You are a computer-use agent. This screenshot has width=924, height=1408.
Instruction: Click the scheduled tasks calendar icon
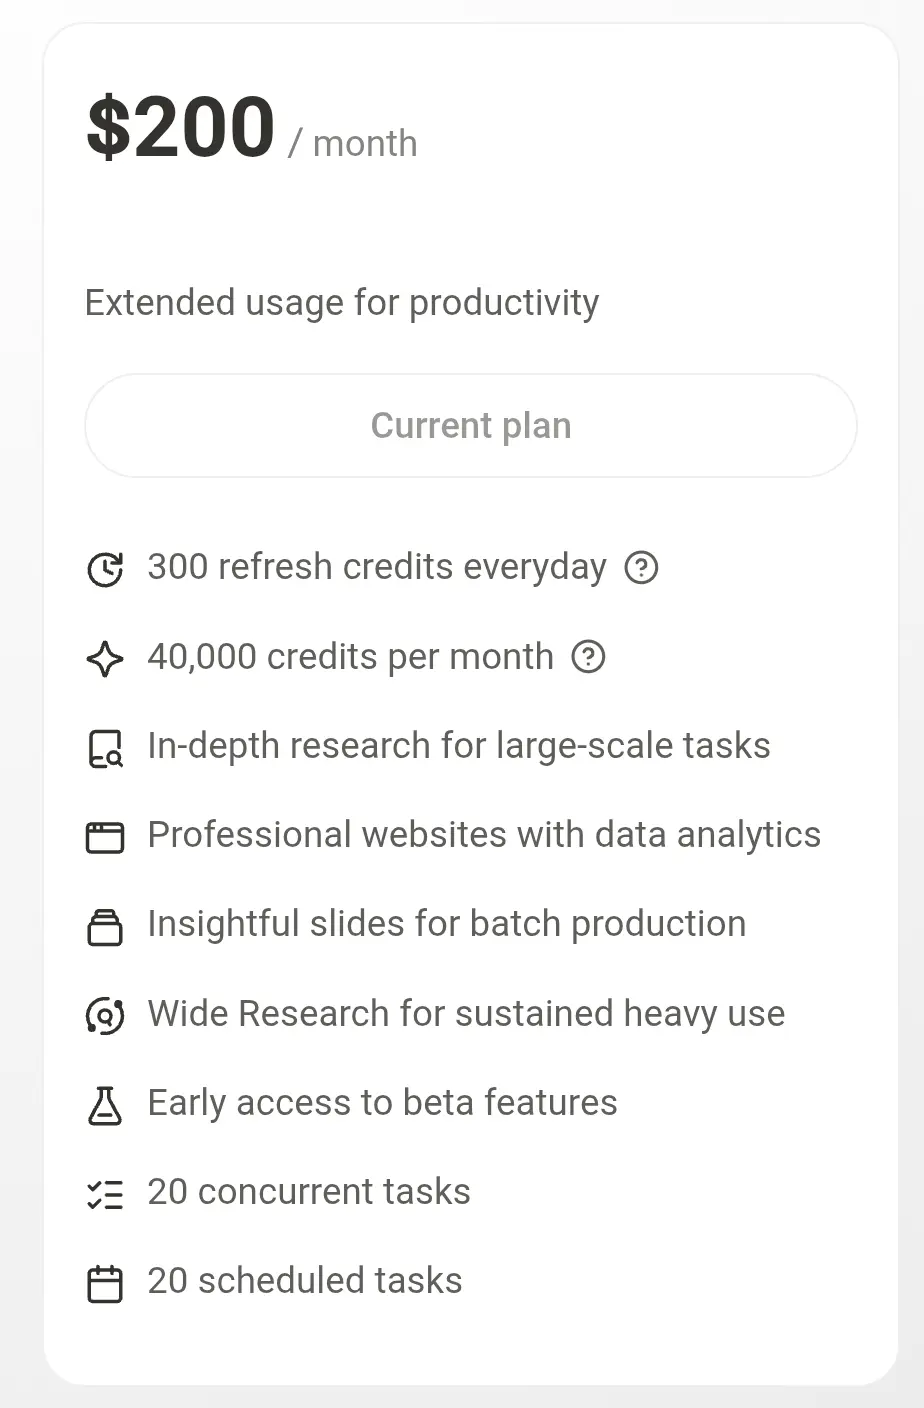point(105,1284)
